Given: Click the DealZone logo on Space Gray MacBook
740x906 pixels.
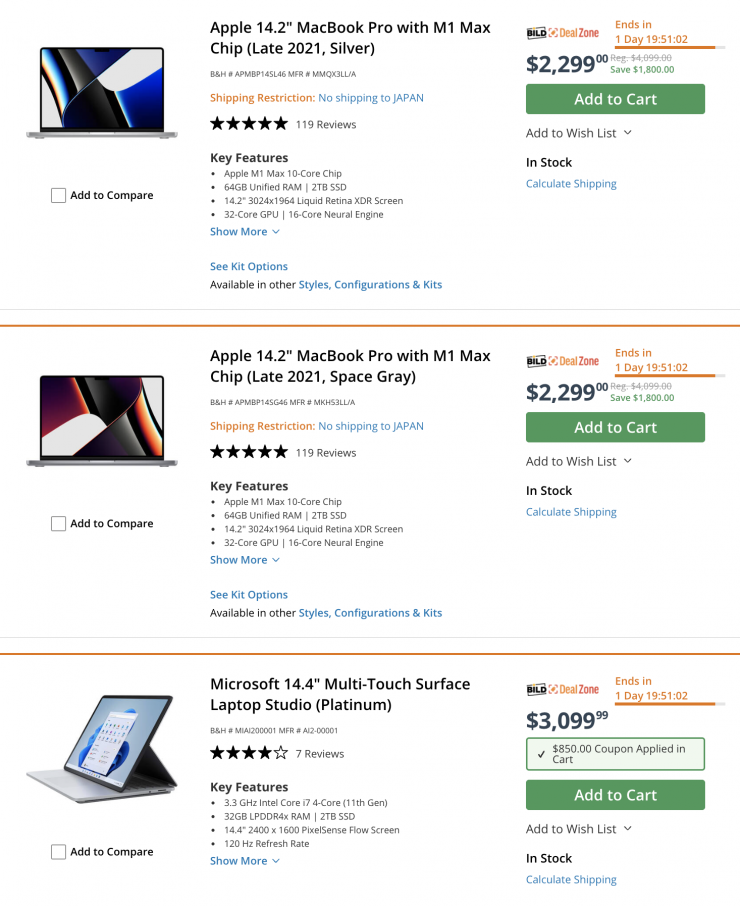Looking at the screenshot, I should [563, 361].
